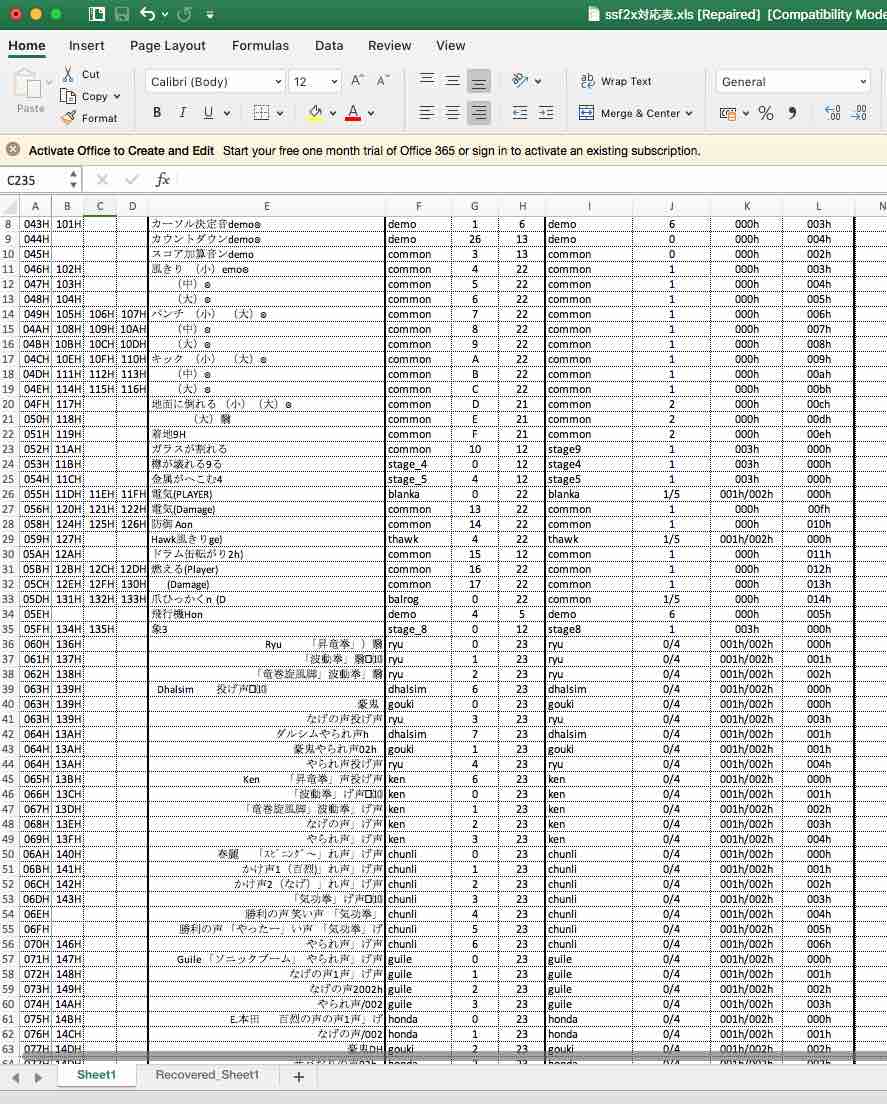This screenshot has height=1104, width=887.
Task: Open the Customize Quick Access Toolbar menu
Action: tap(210, 14)
